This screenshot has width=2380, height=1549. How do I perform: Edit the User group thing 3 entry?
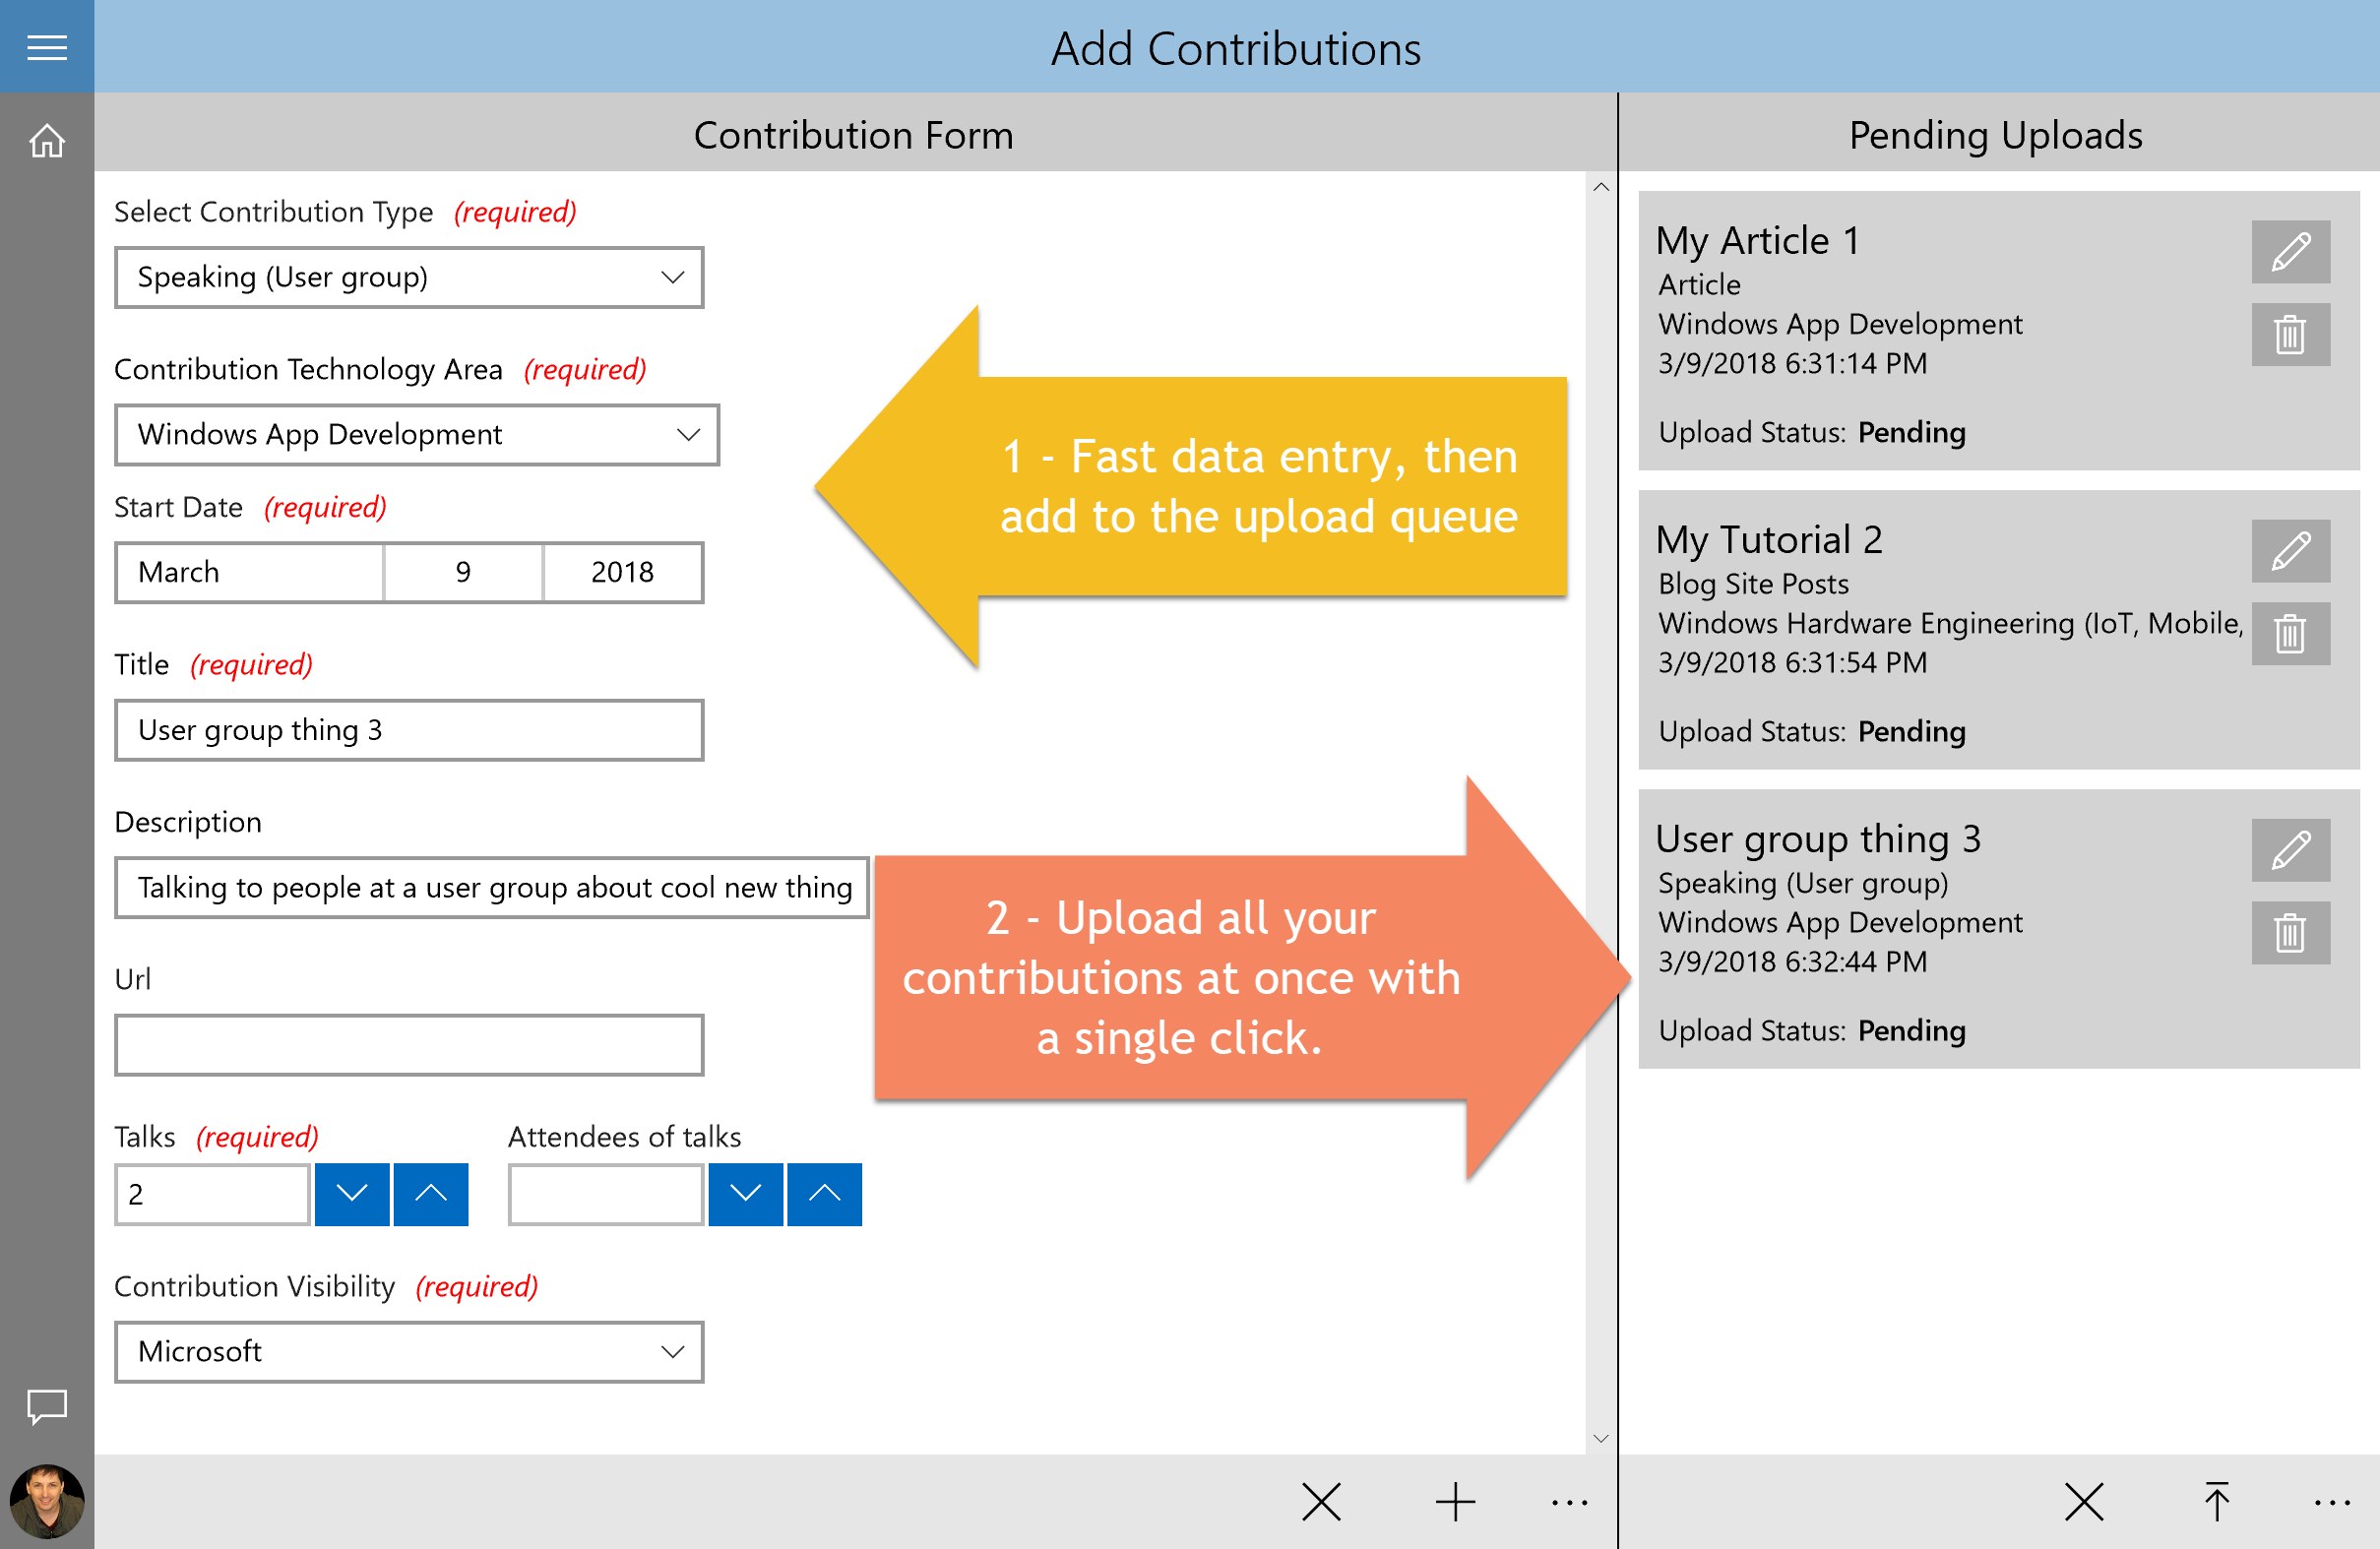point(2289,850)
